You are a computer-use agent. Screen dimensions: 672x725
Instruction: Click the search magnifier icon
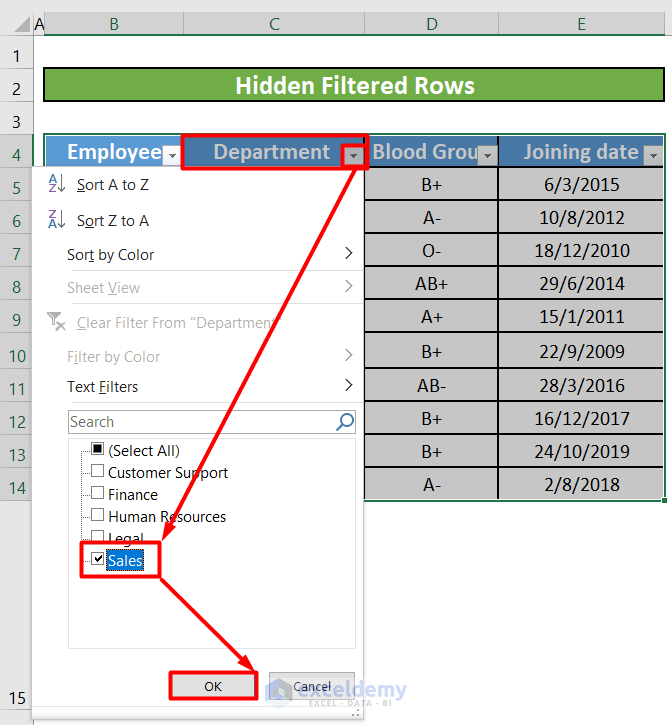click(345, 422)
